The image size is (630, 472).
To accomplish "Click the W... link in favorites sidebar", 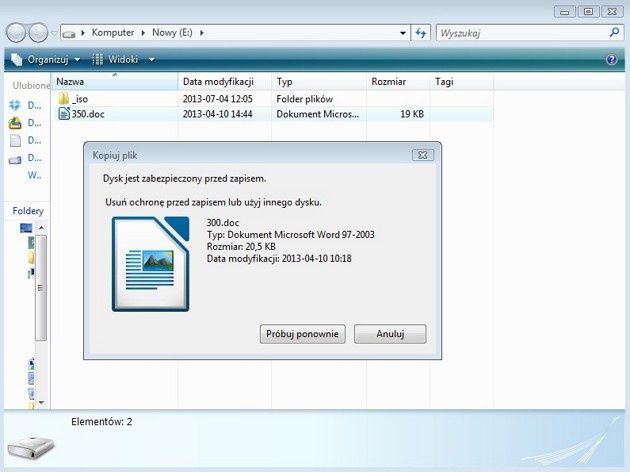I will click(x=34, y=176).
